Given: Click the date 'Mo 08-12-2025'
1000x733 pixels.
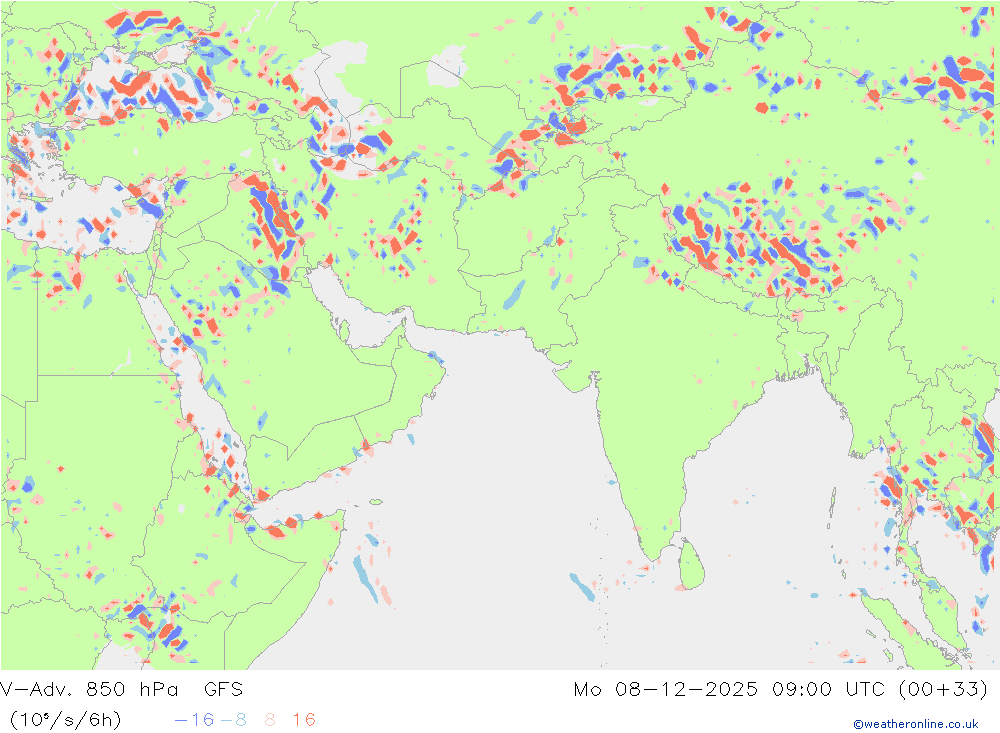Looking at the screenshot, I should [x=665, y=689].
